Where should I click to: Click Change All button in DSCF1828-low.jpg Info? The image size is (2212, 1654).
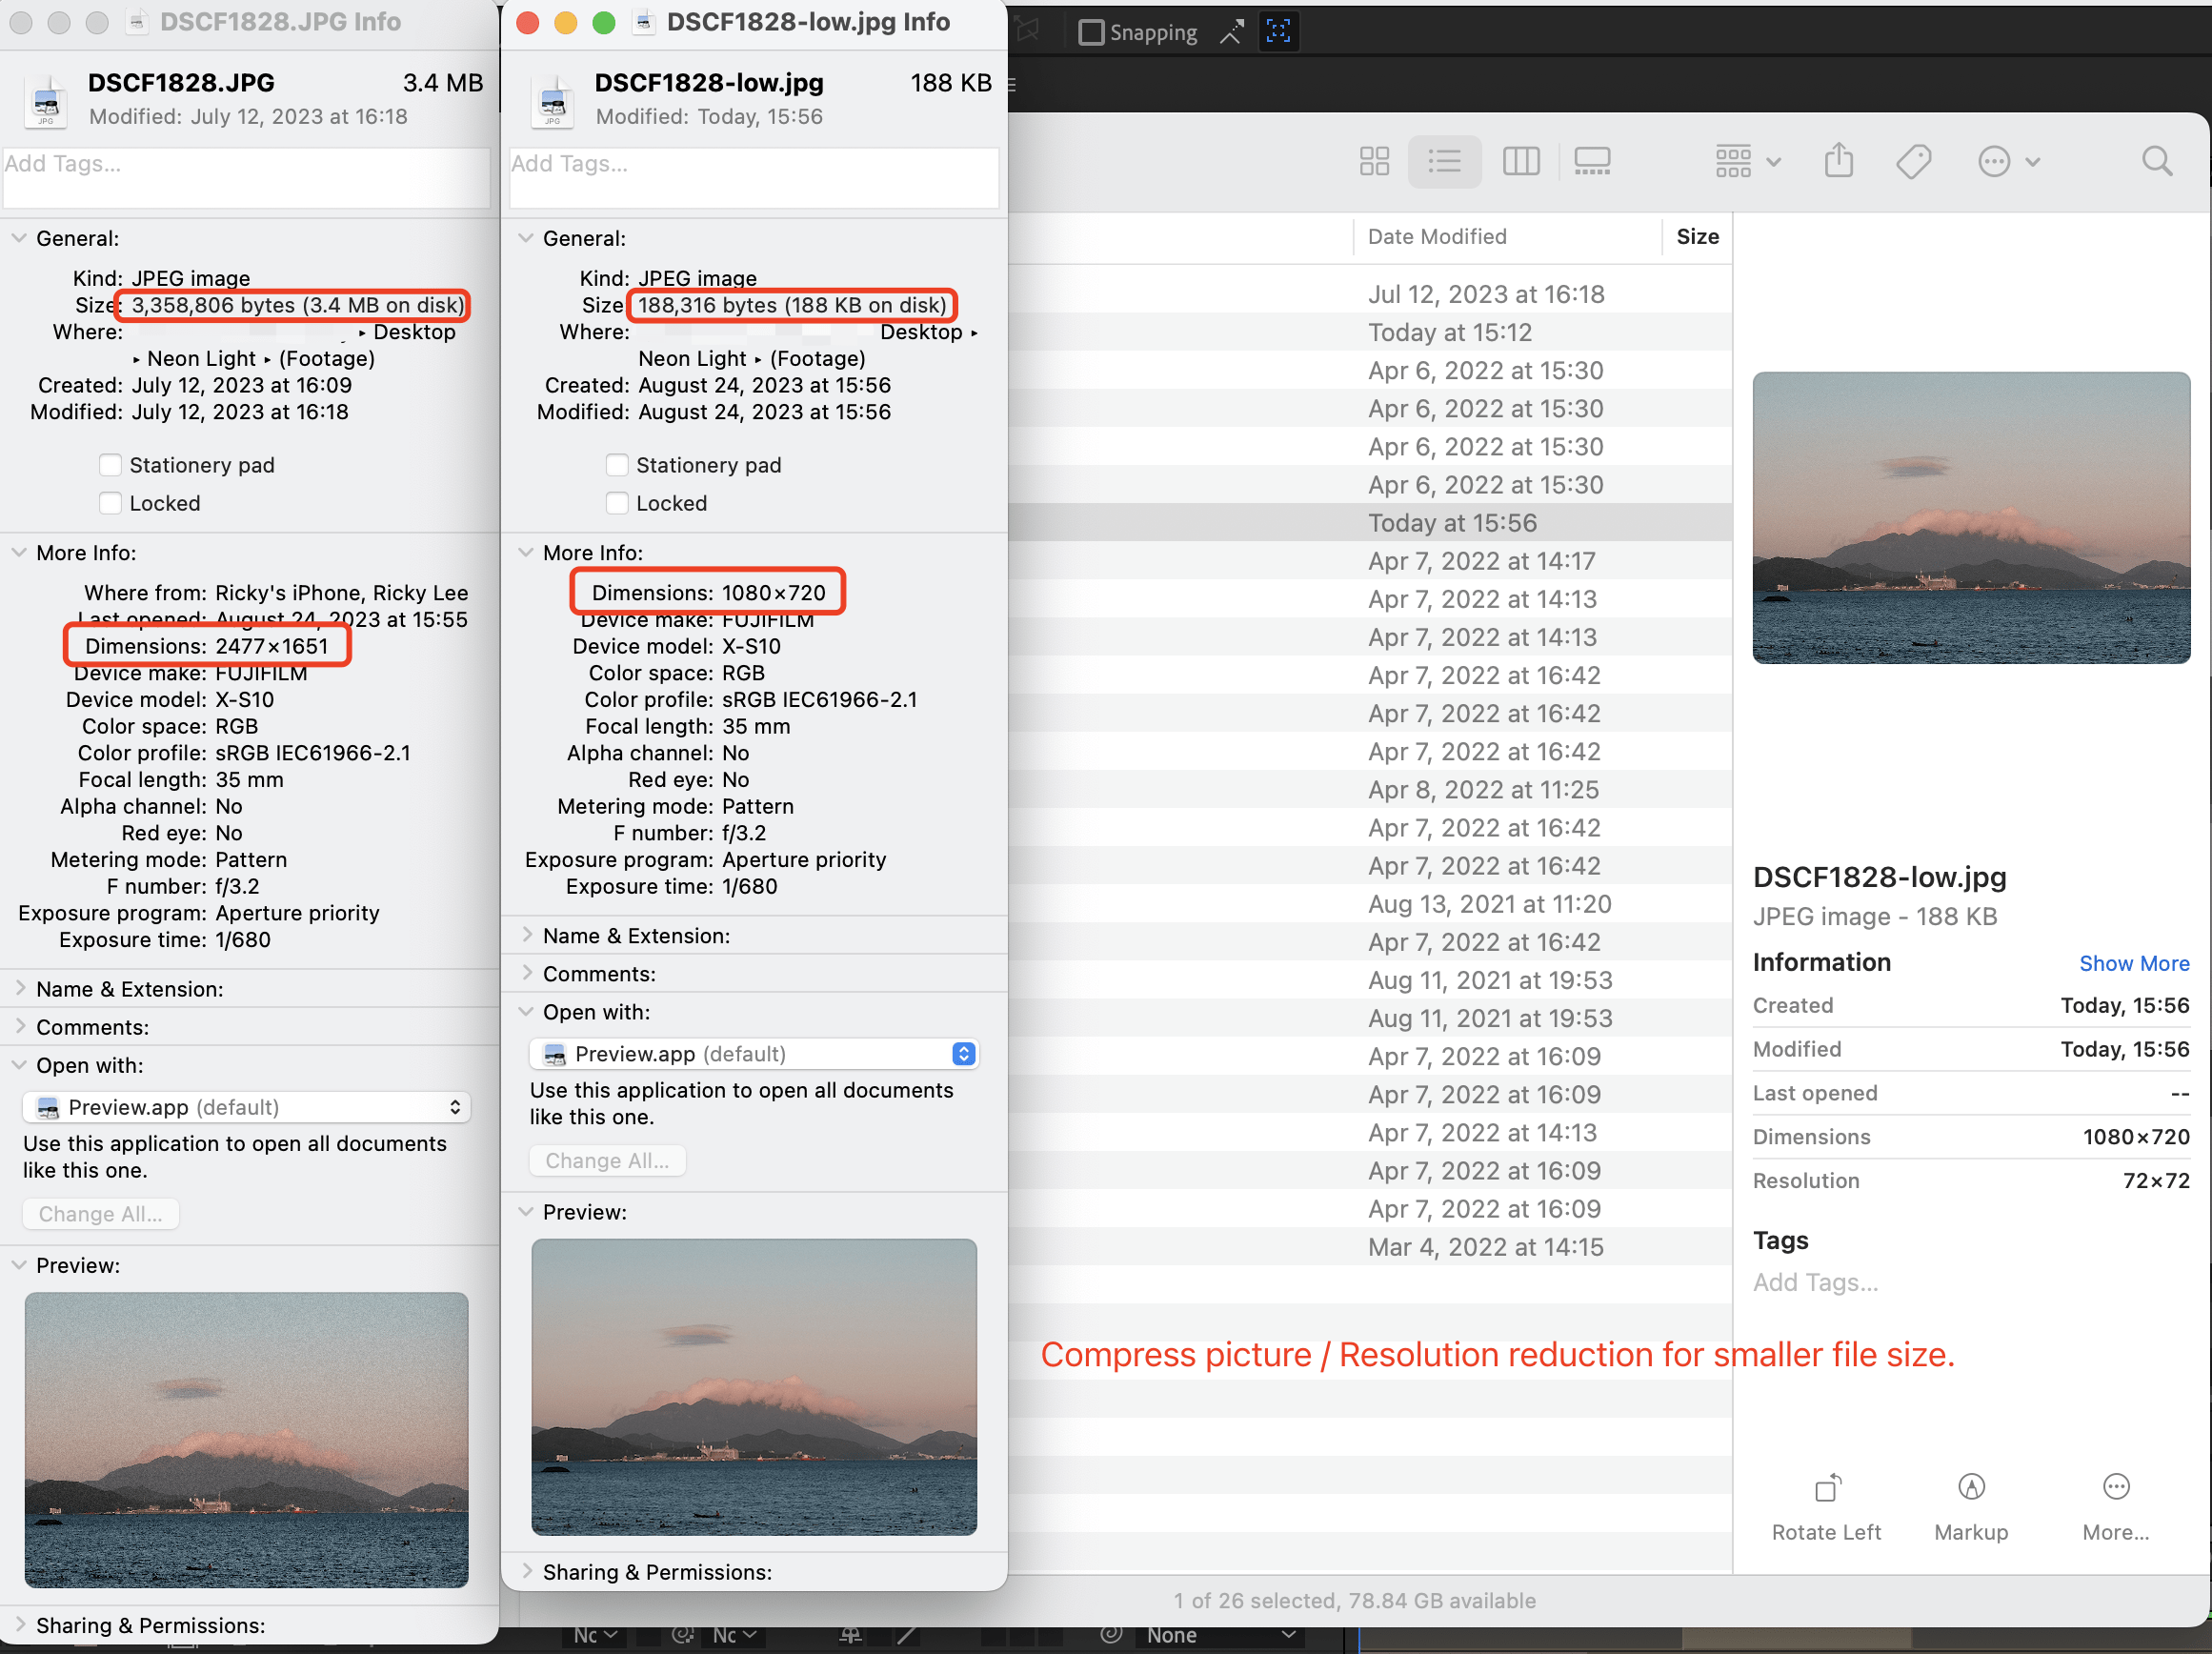(x=606, y=1160)
